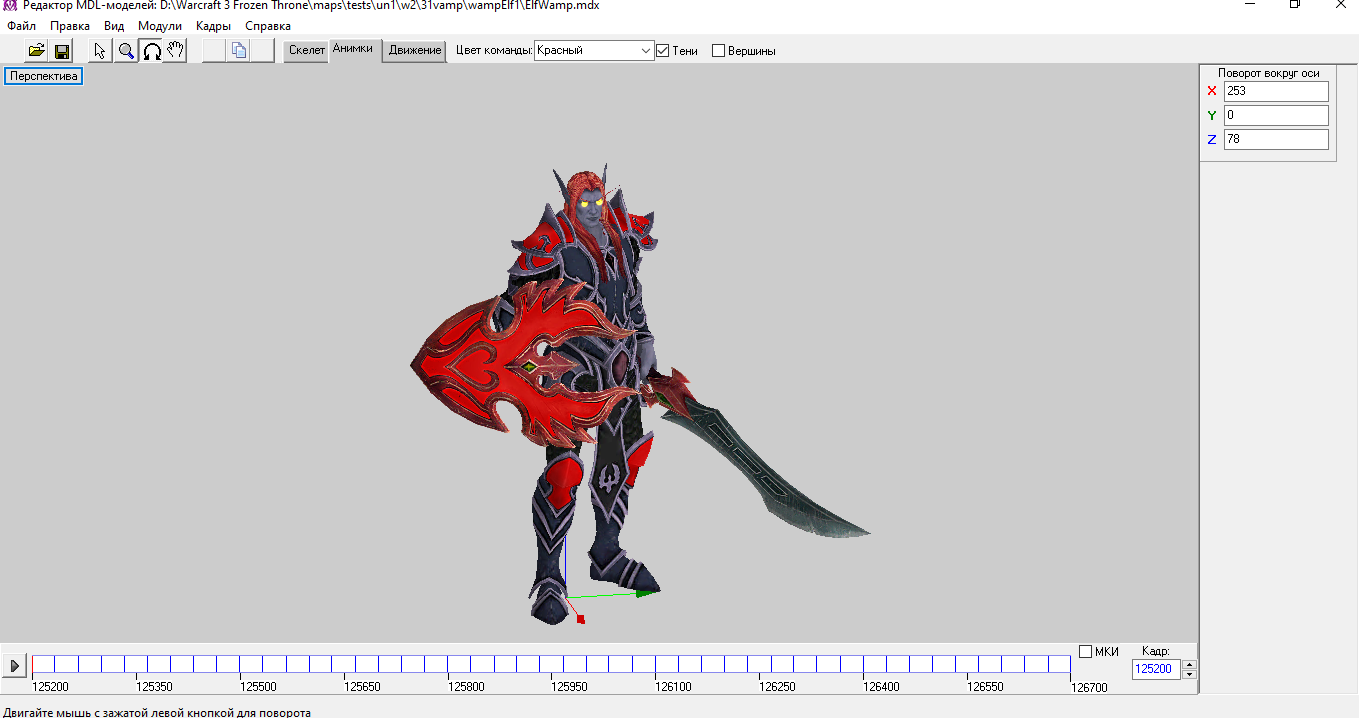Open the Справка menu

(268, 26)
